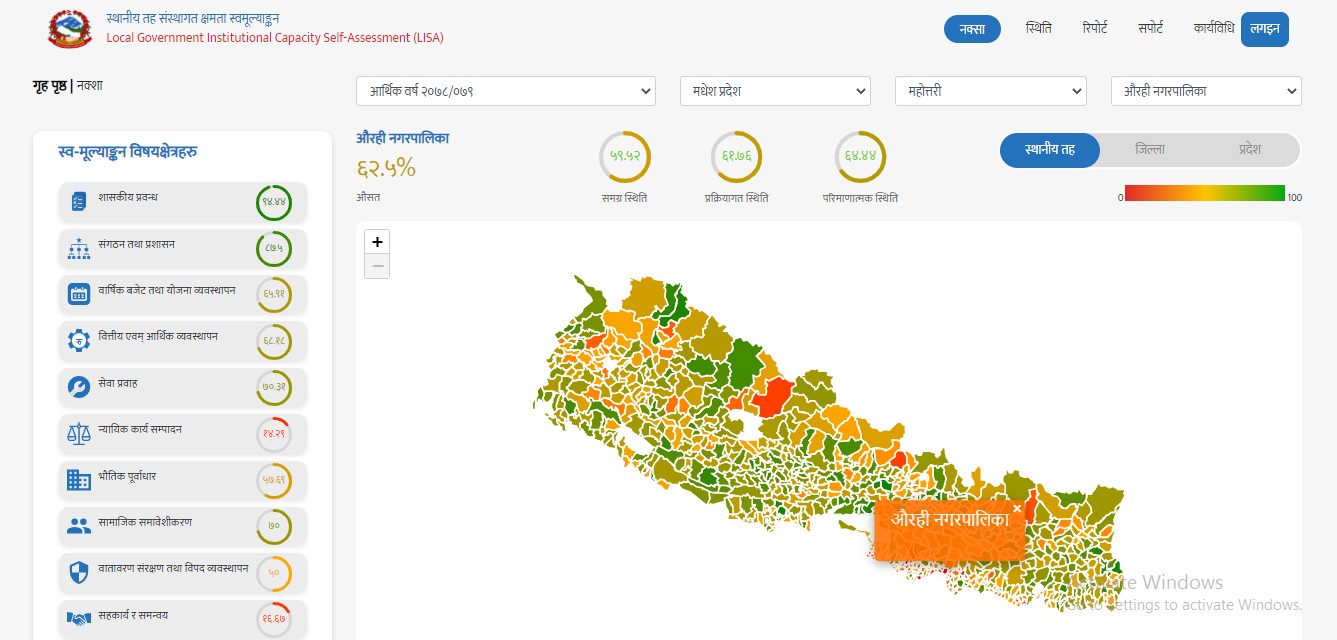Open the महोत्तरी district dropdown
Viewport: 1337px width, 640px height.
990,91
